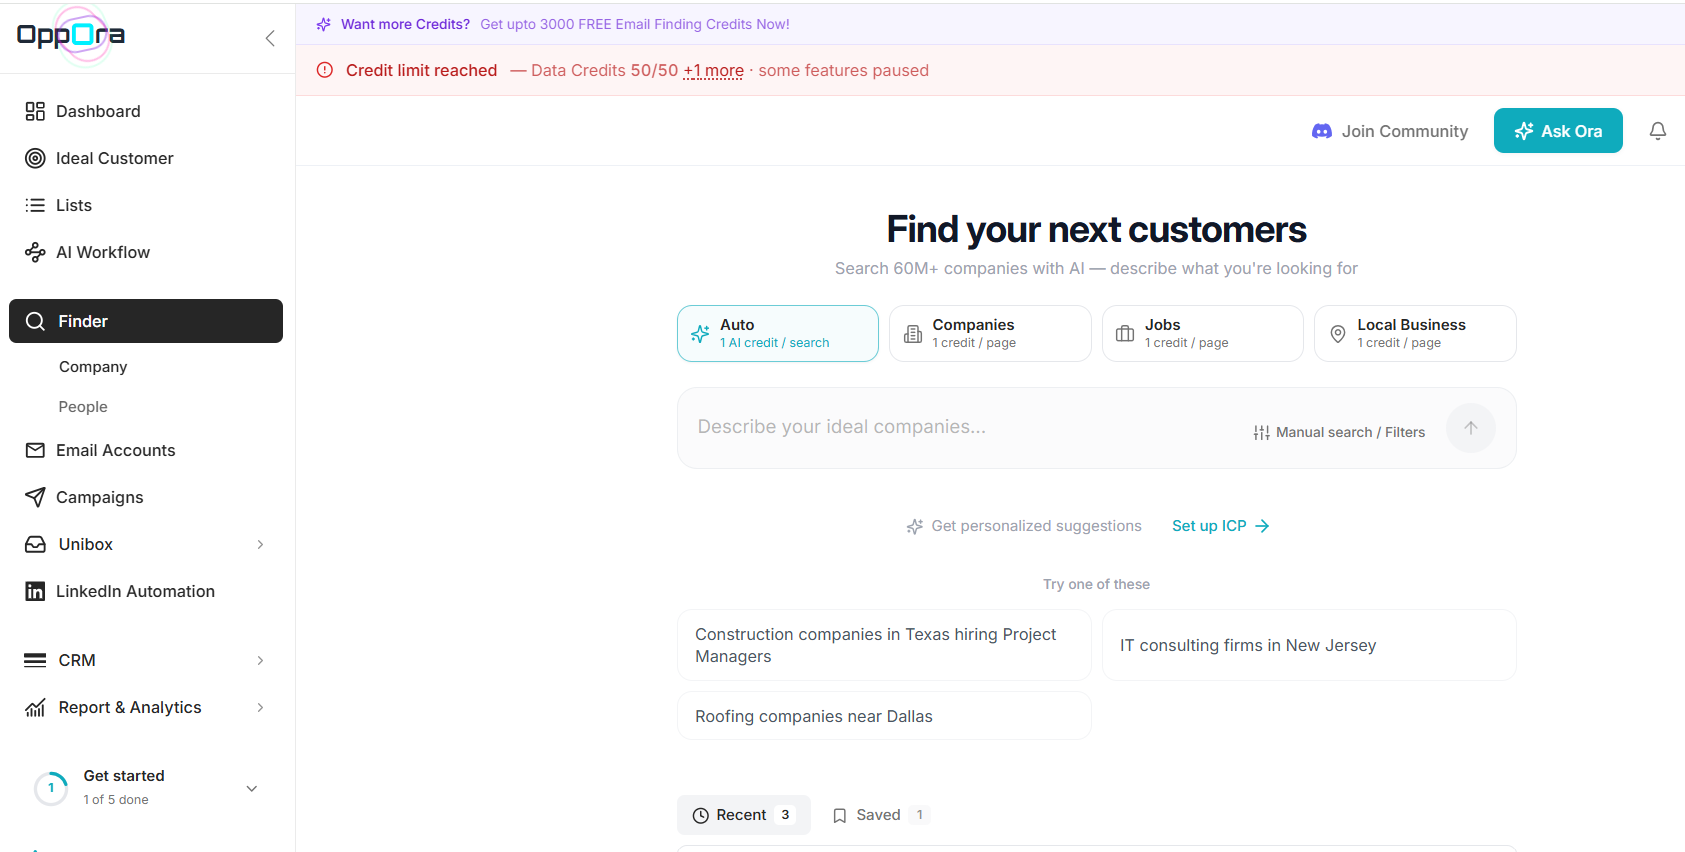Click the LinkedIn Automation icon
The width and height of the screenshot is (1685, 852).
click(x=35, y=591)
